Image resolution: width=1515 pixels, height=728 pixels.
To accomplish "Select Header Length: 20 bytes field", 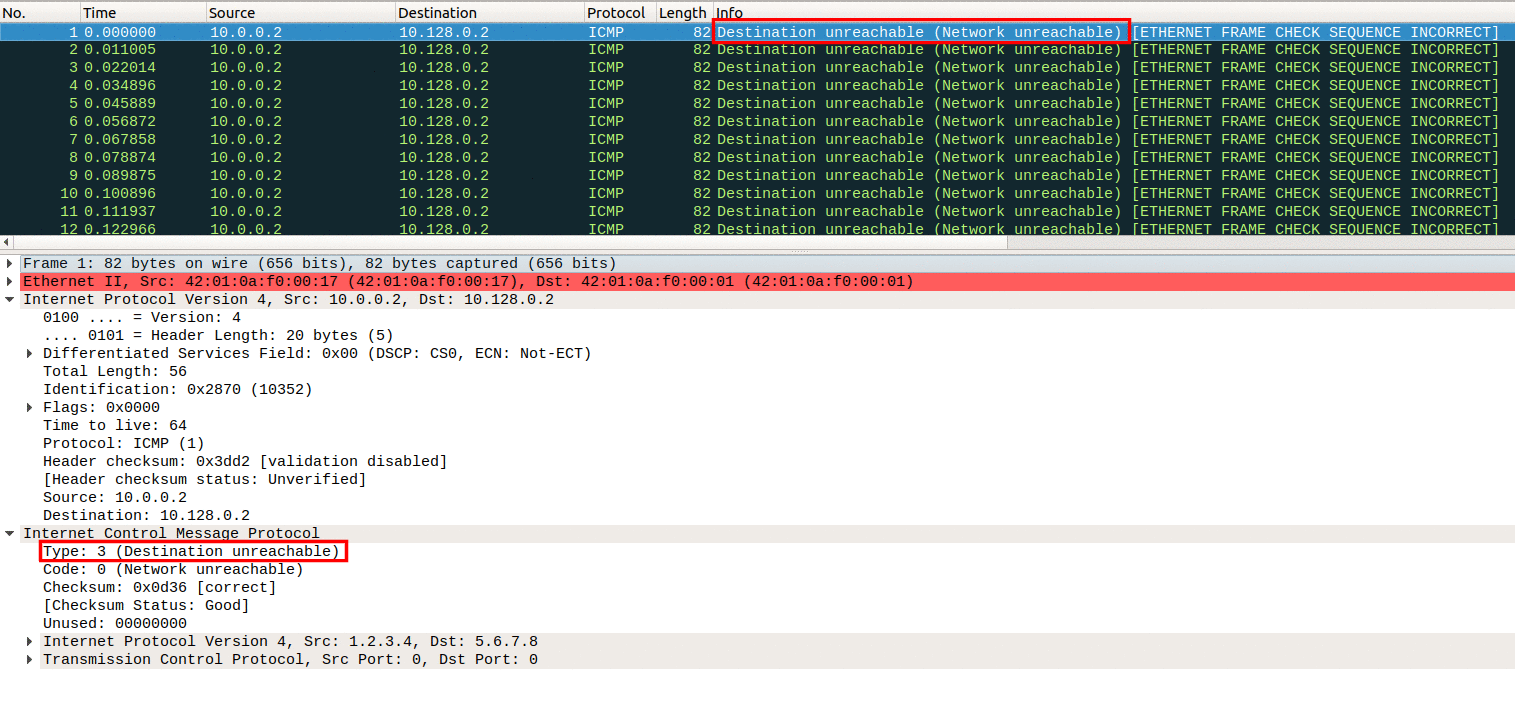I will pyautogui.click(x=218, y=336).
